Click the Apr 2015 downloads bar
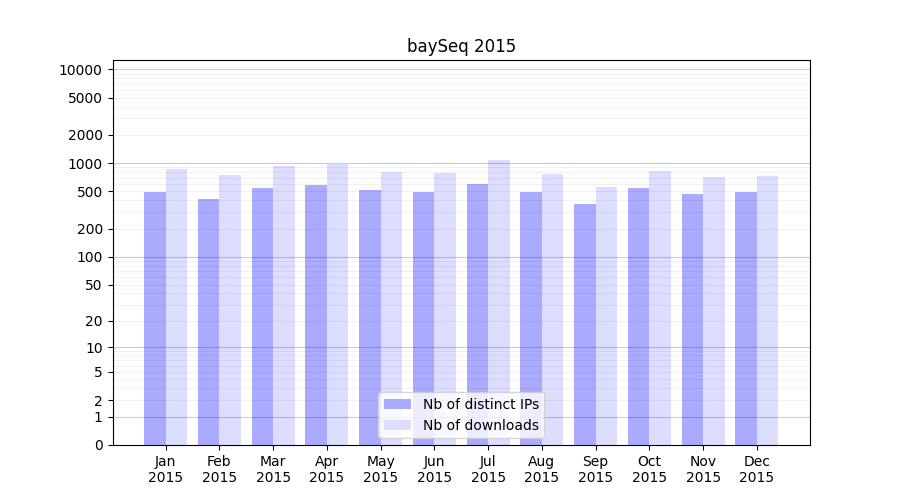900x500 pixels. point(338,304)
